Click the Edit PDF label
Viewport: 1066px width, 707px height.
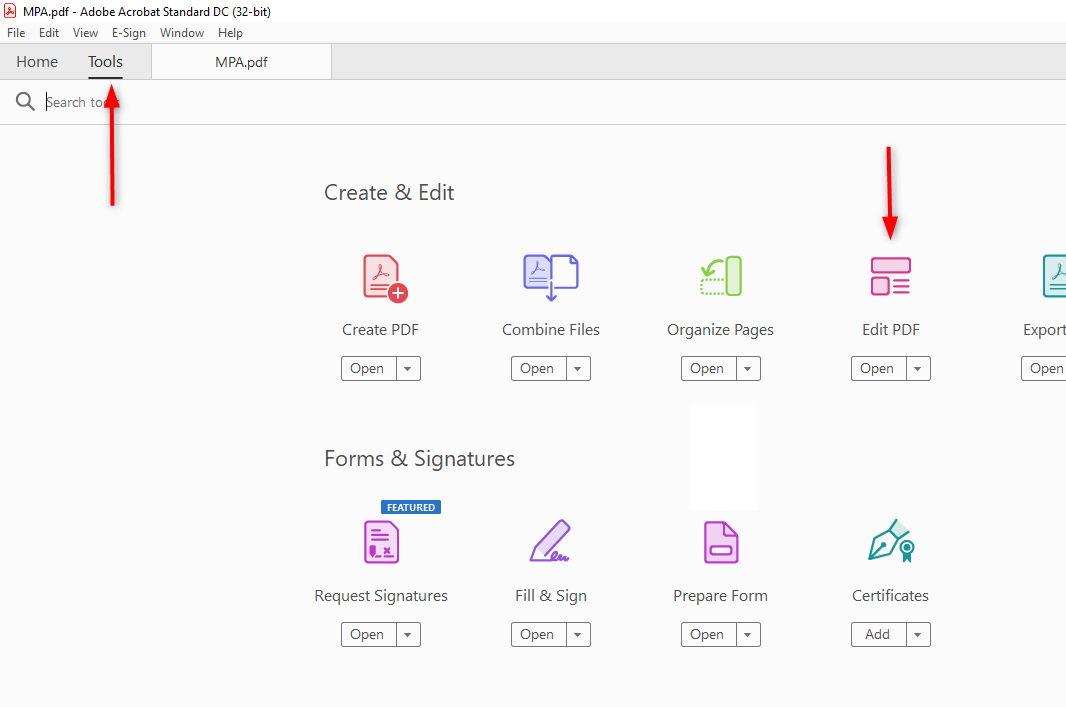[x=891, y=330]
